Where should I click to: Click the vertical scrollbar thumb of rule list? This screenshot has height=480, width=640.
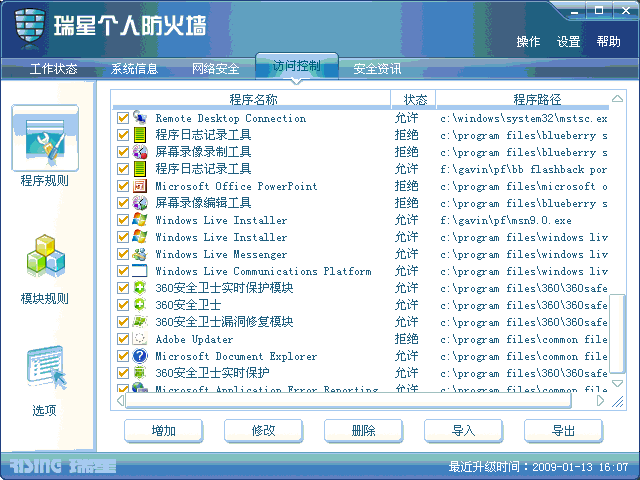pos(617,333)
